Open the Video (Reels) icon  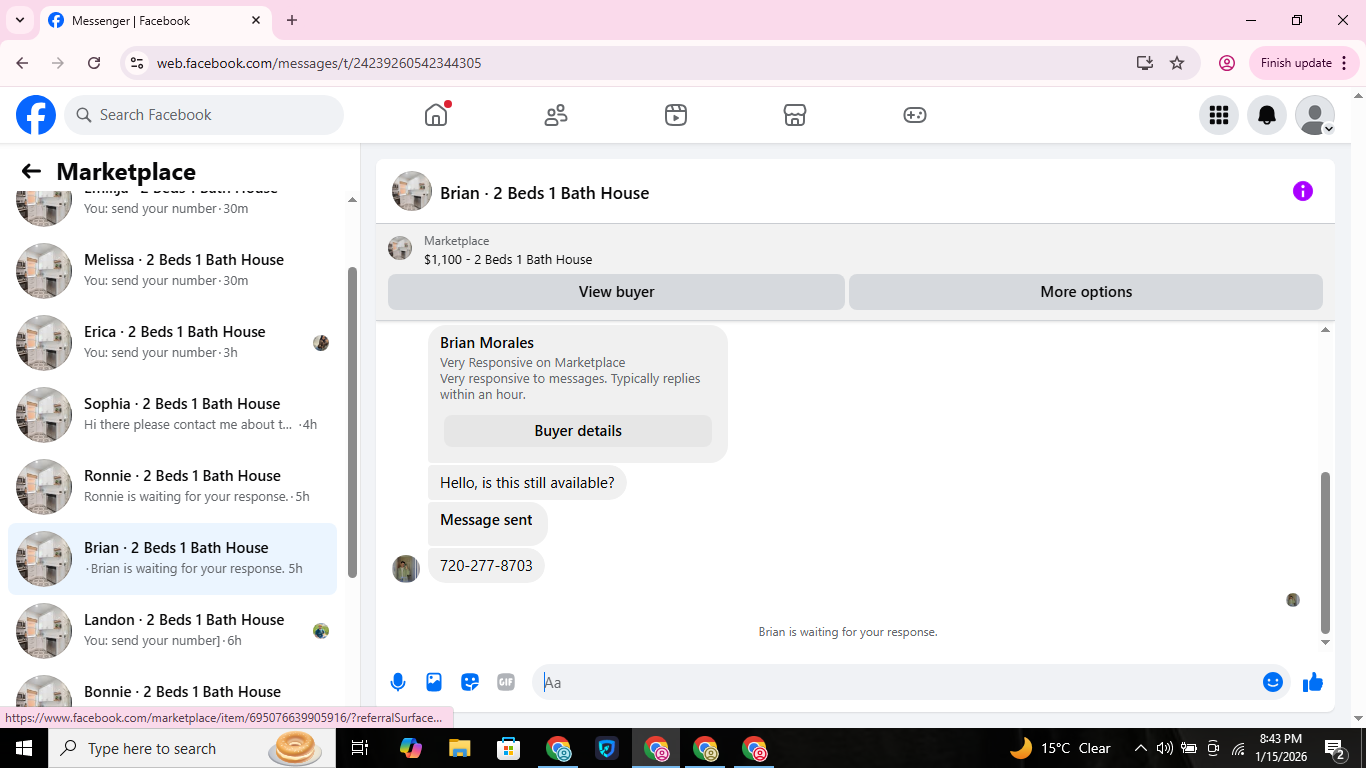[x=676, y=115]
